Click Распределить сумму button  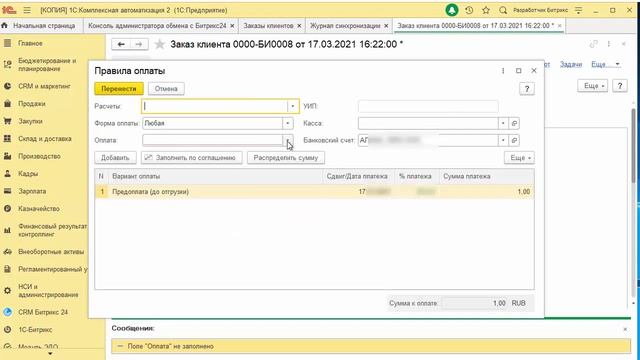pos(286,158)
